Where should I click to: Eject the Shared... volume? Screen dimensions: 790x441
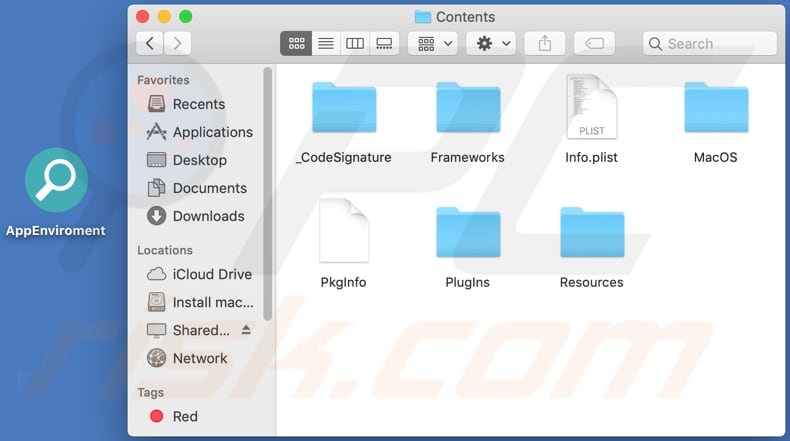tap(246, 330)
